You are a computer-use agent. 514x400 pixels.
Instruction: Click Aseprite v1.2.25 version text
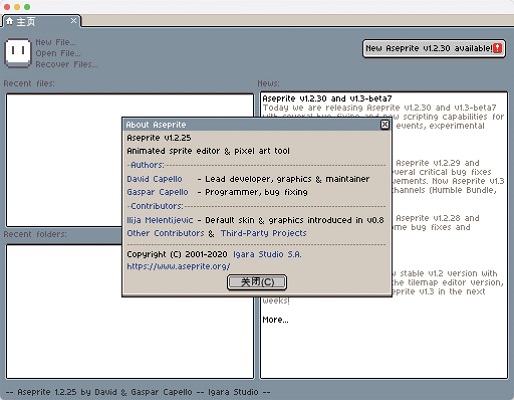[159, 138]
